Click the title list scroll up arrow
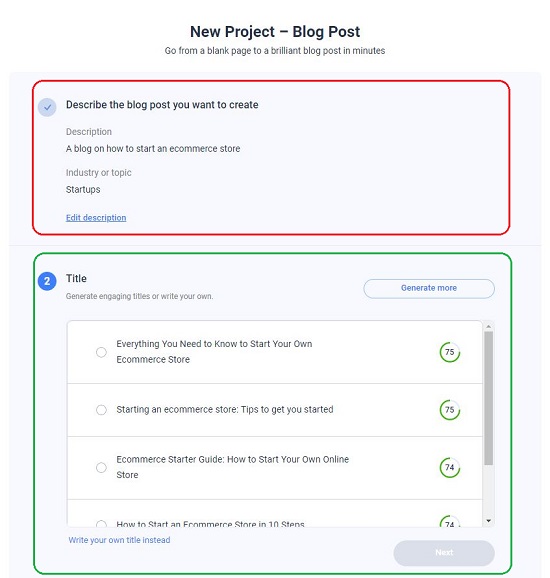The height and width of the screenshot is (578, 550). pyautogui.click(x=488, y=327)
